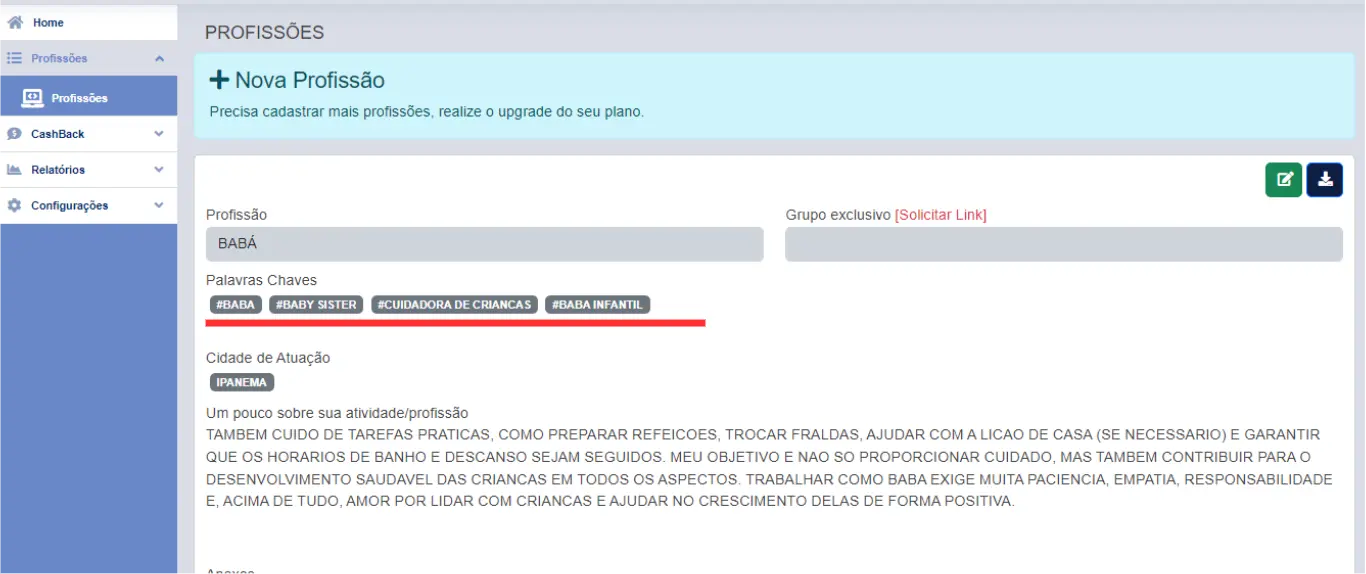Click the Cidade de Atuação label
The height and width of the screenshot is (574, 1366).
tap(268, 358)
